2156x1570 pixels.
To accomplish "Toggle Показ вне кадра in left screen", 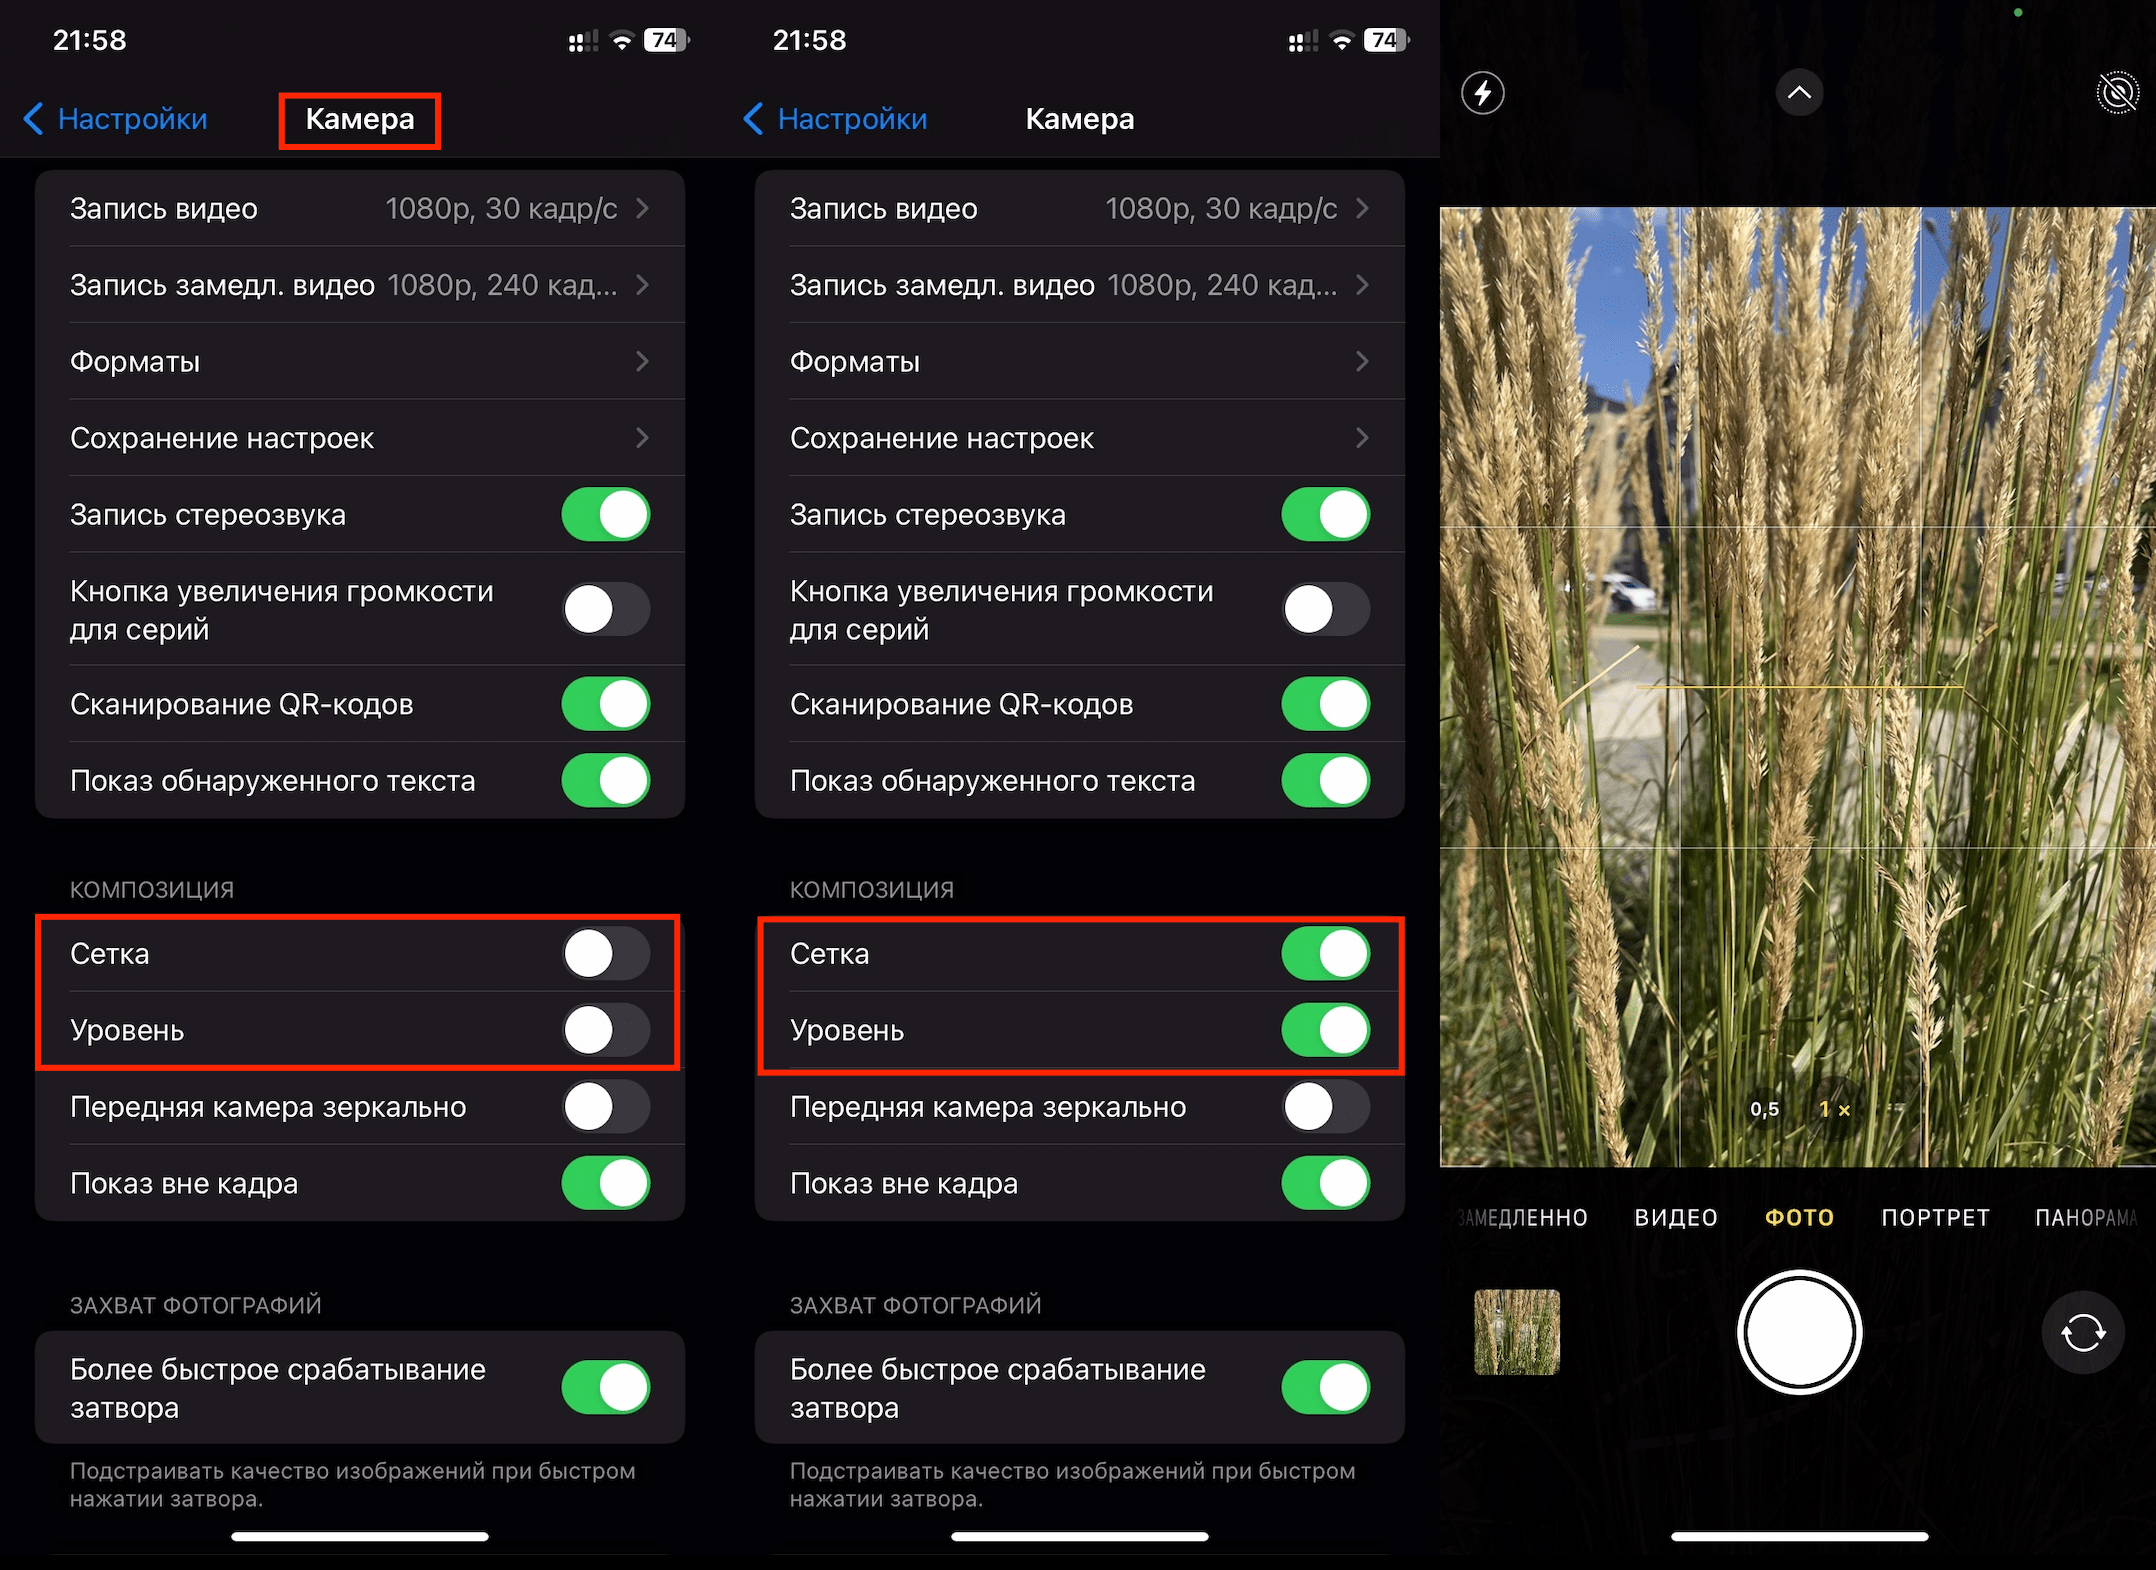I will click(606, 1183).
